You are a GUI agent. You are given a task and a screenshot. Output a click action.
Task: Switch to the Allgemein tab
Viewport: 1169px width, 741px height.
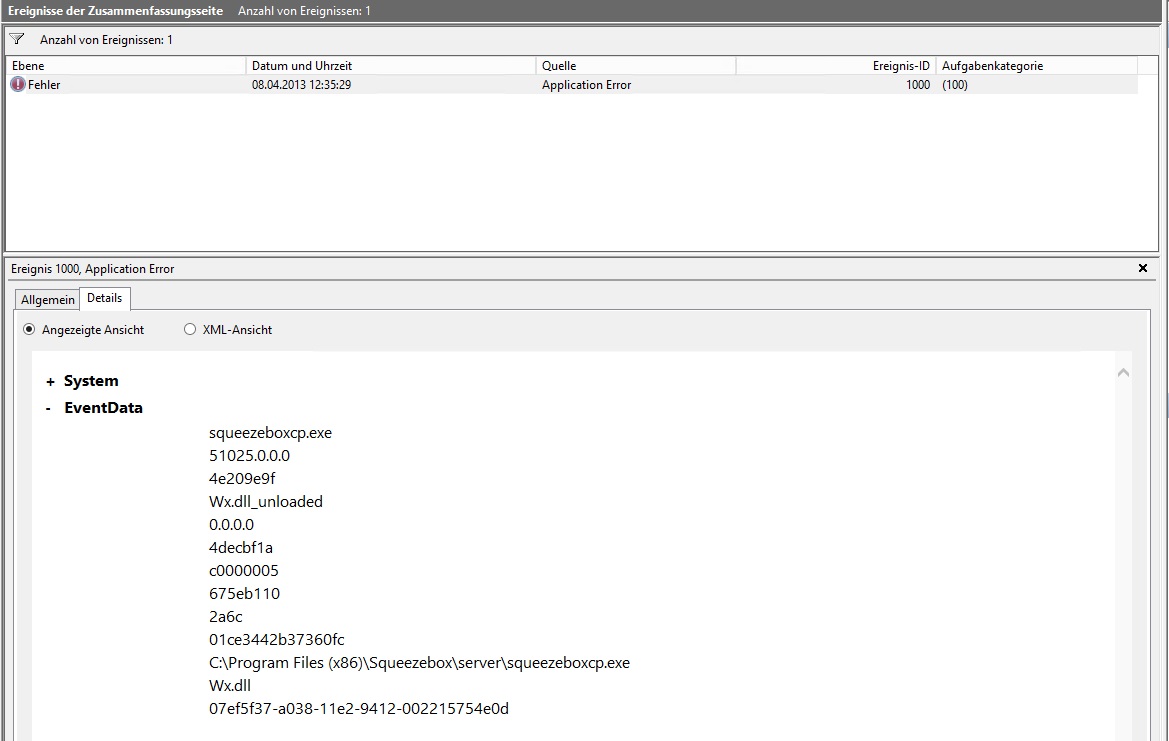[47, 299]
